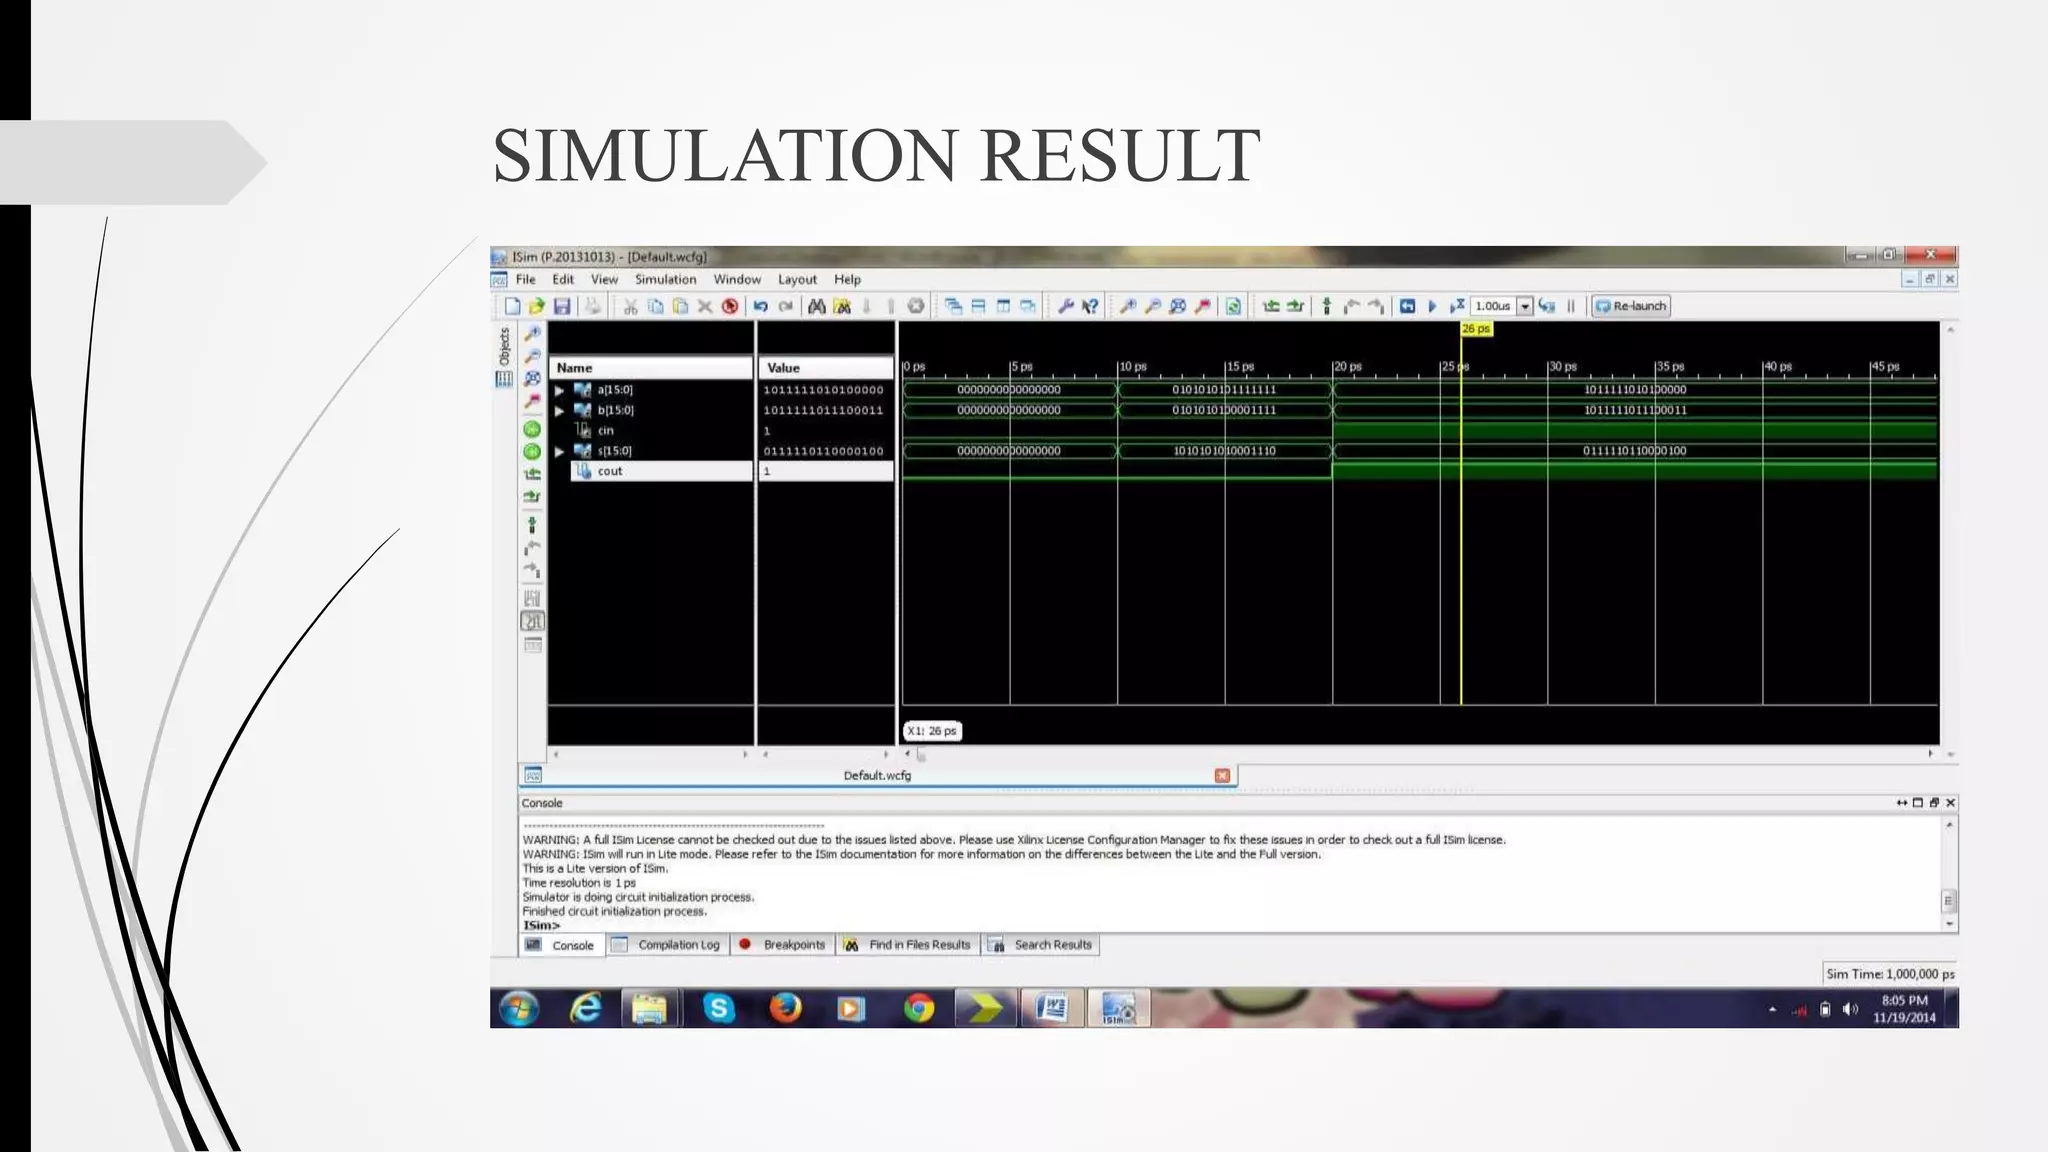Screen dimensions: 2048x1152
Task: Click the zoom in icon in the waveform sidebar
Action: point(533,334)
